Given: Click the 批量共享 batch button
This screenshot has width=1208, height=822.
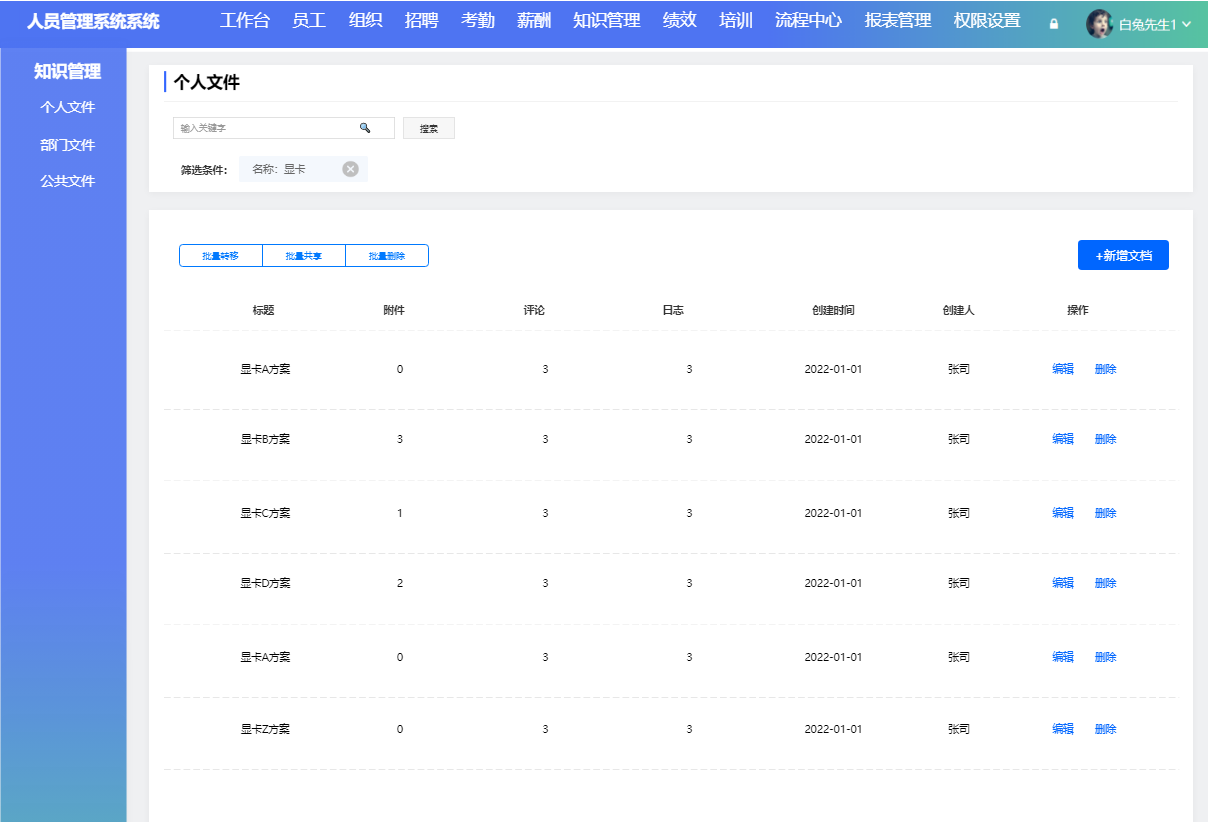Looking at the screenshot, I should (x=303, y=255).
